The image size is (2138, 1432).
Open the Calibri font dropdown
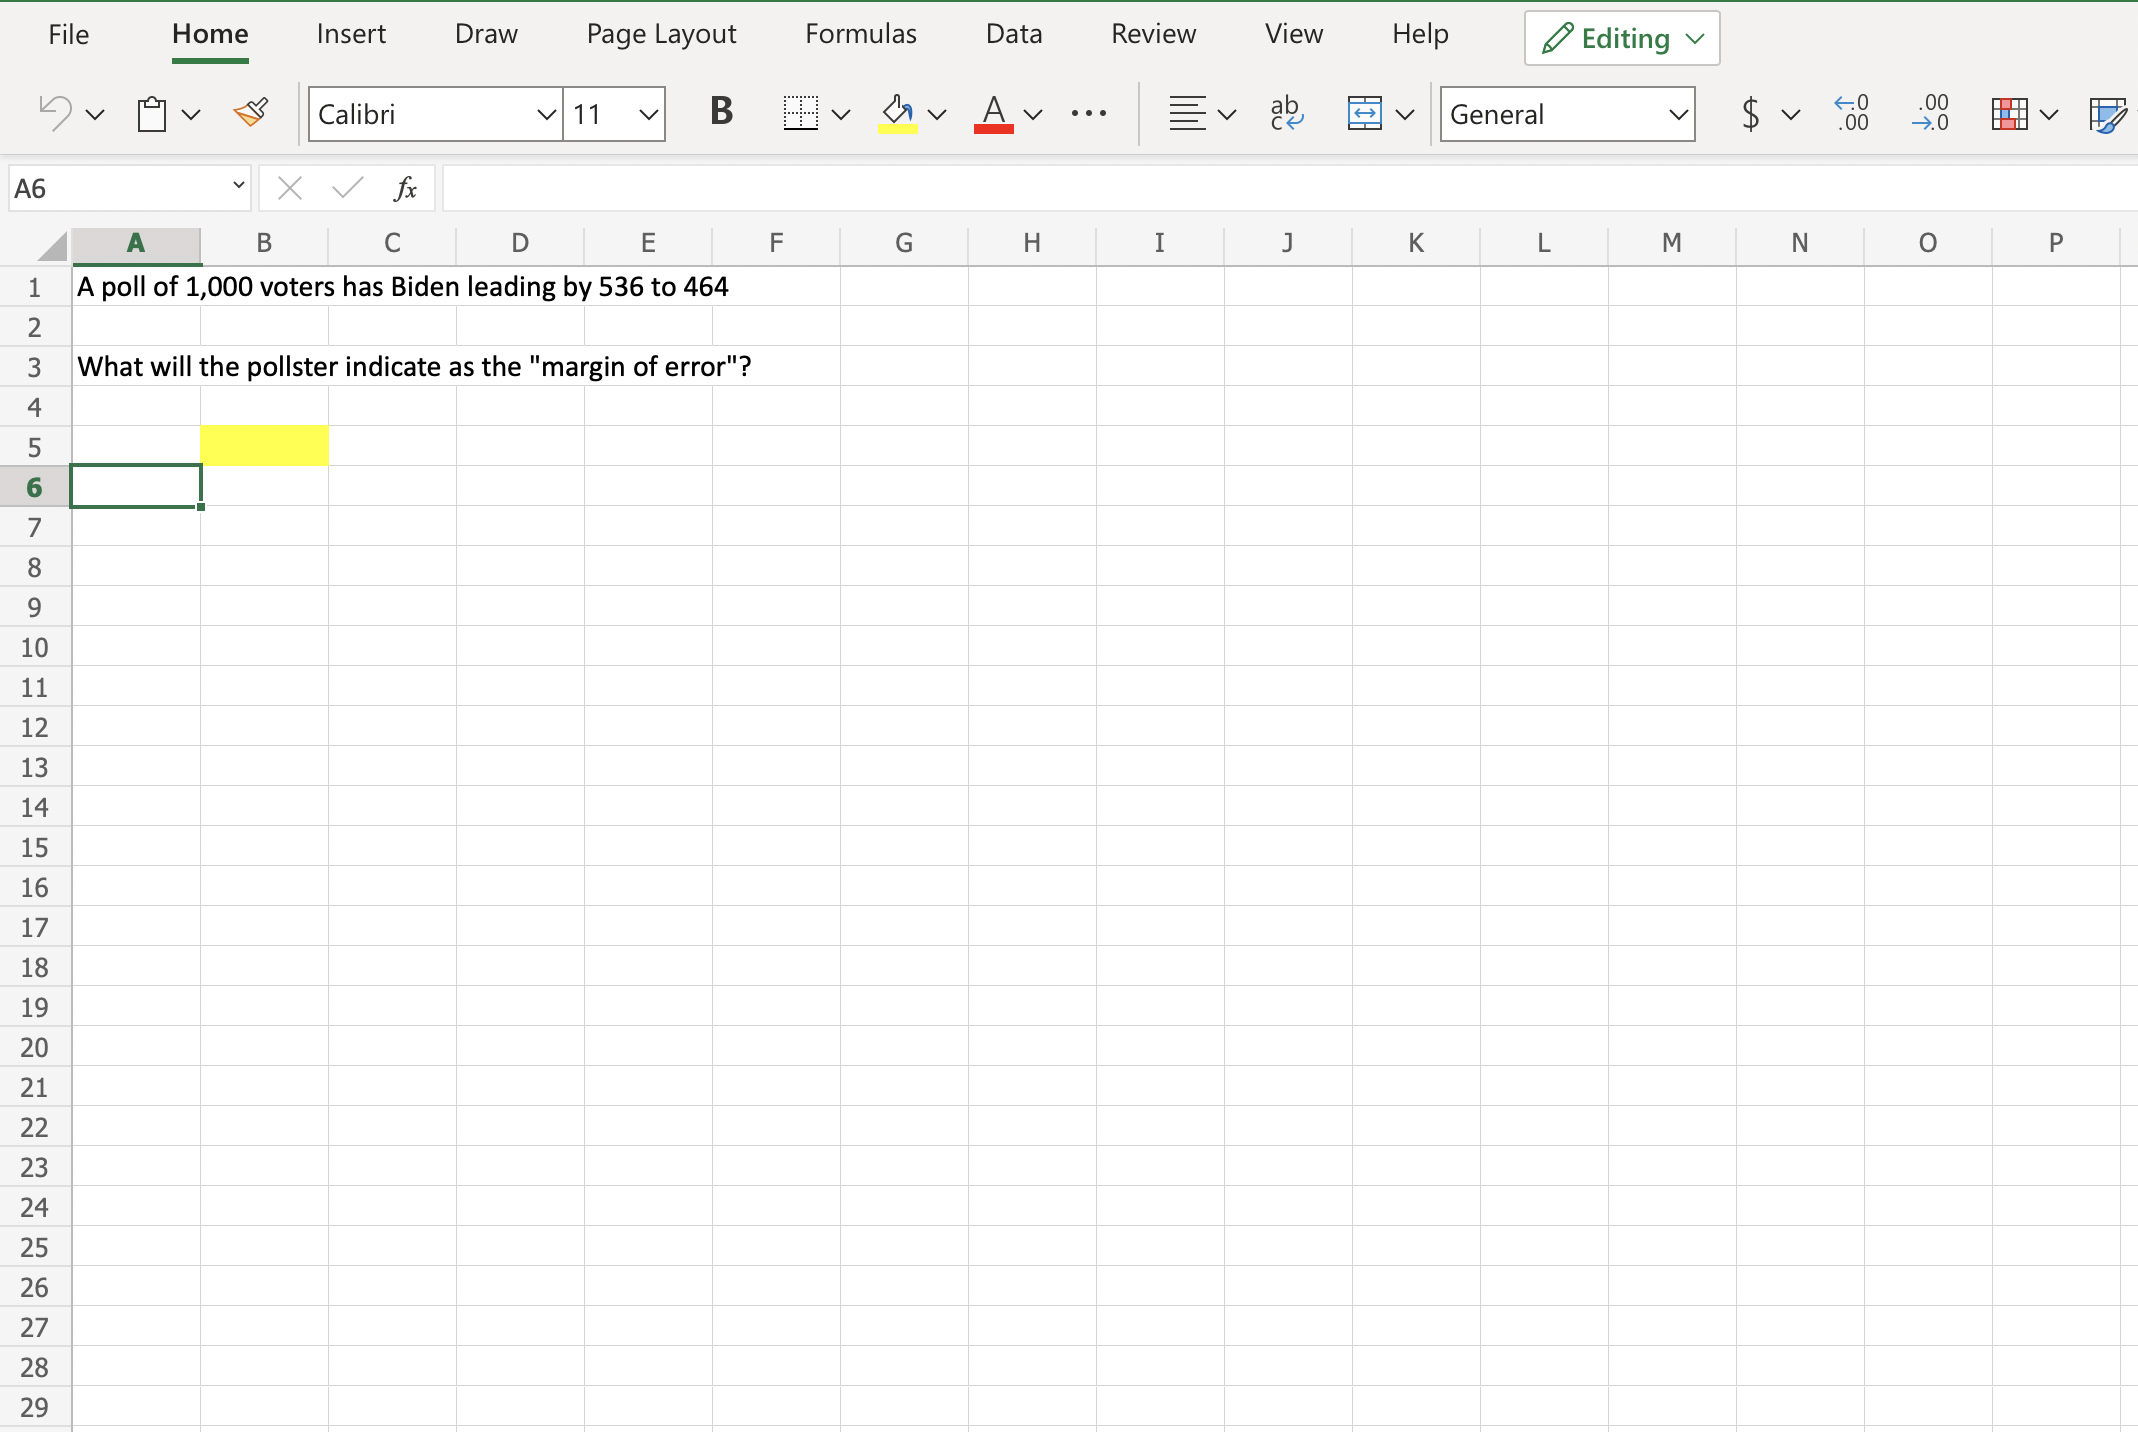tap(546, 115)
